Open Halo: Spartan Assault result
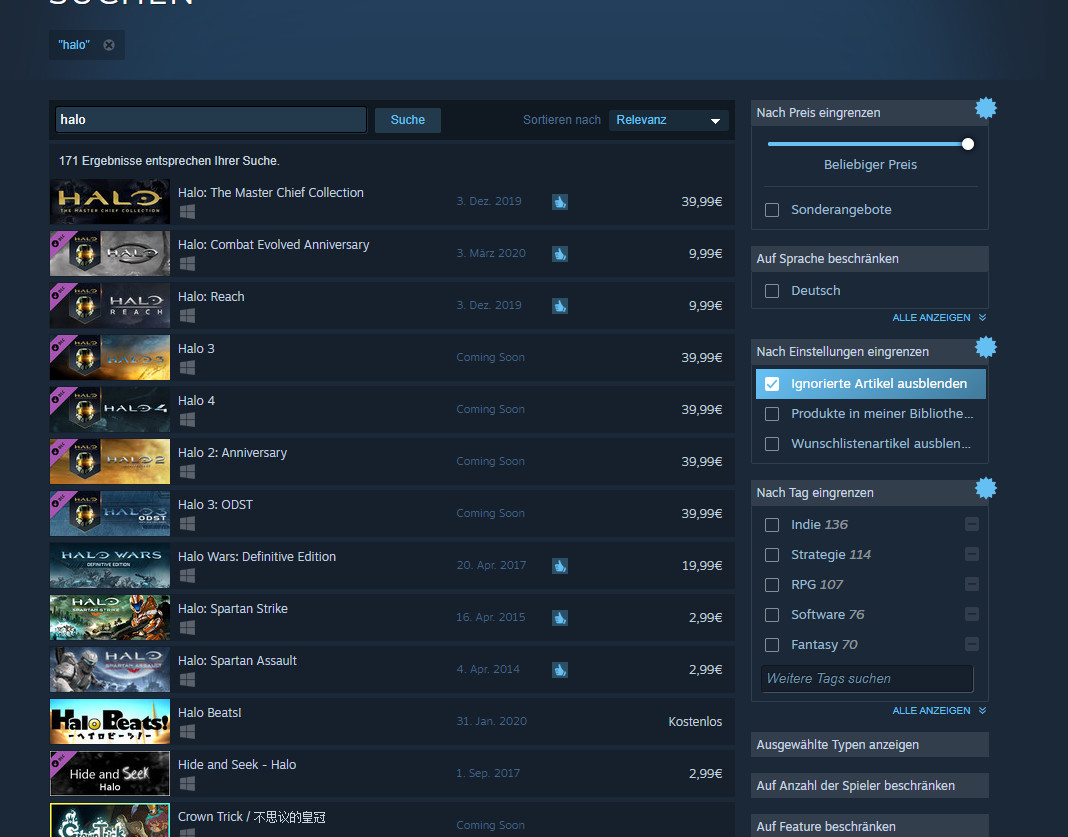The width and height of the screenshot is (1068, 837). pyautogui.click(x=392, y=669)
